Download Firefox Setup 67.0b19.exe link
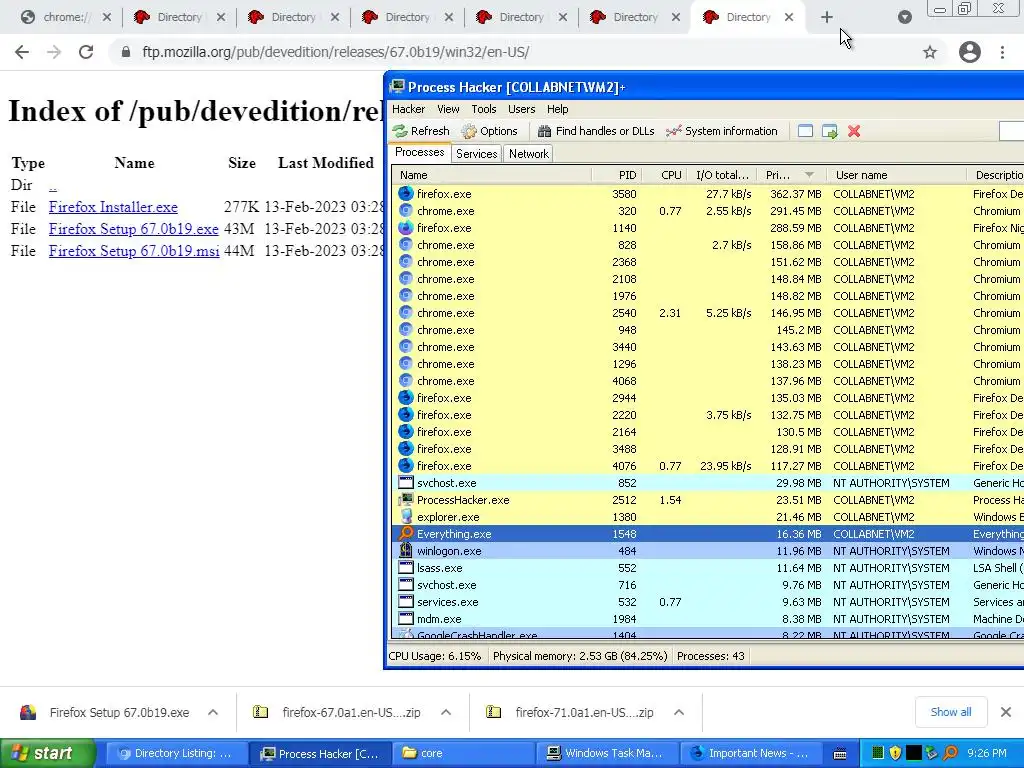Image resolution: width=1024 pixels, height=768 pixels. click(133, 229)
